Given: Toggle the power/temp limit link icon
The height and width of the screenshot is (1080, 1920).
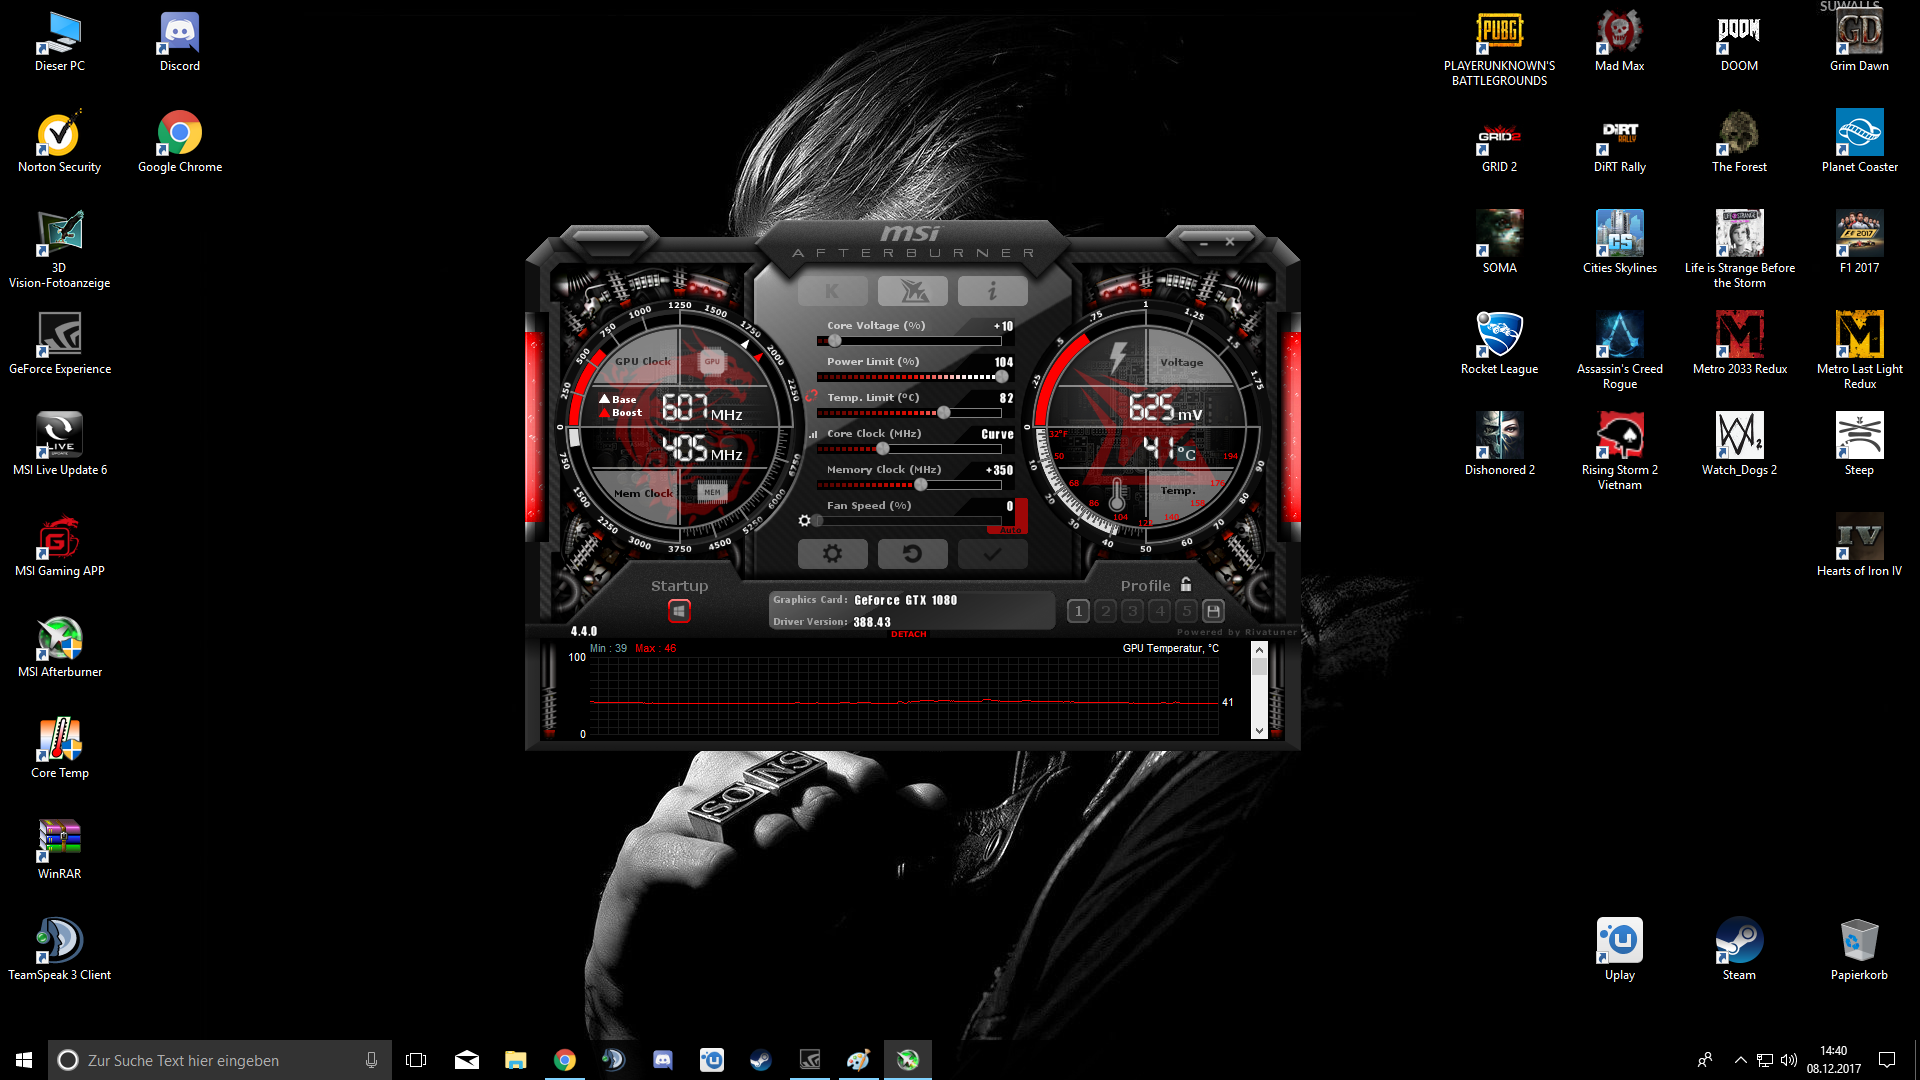Looking at the screenshot, I should (811, 396).
